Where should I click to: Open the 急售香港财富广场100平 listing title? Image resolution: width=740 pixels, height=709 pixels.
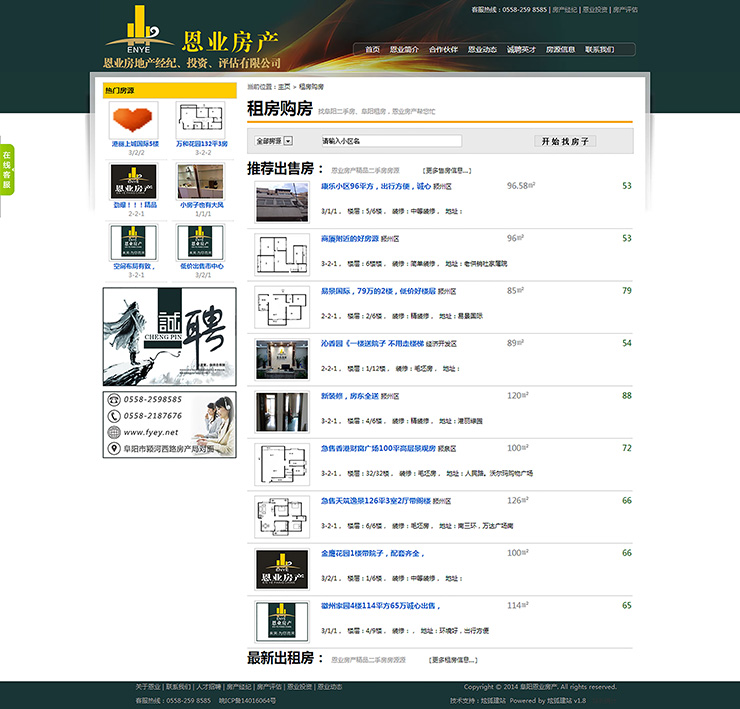(x=378, y=448)
